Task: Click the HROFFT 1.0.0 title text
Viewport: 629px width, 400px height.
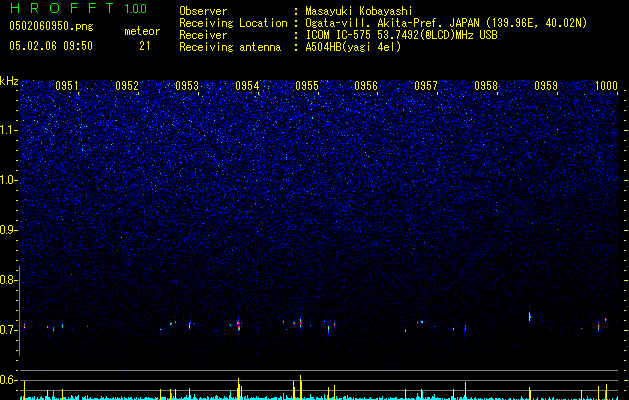Action: (78, 8)
